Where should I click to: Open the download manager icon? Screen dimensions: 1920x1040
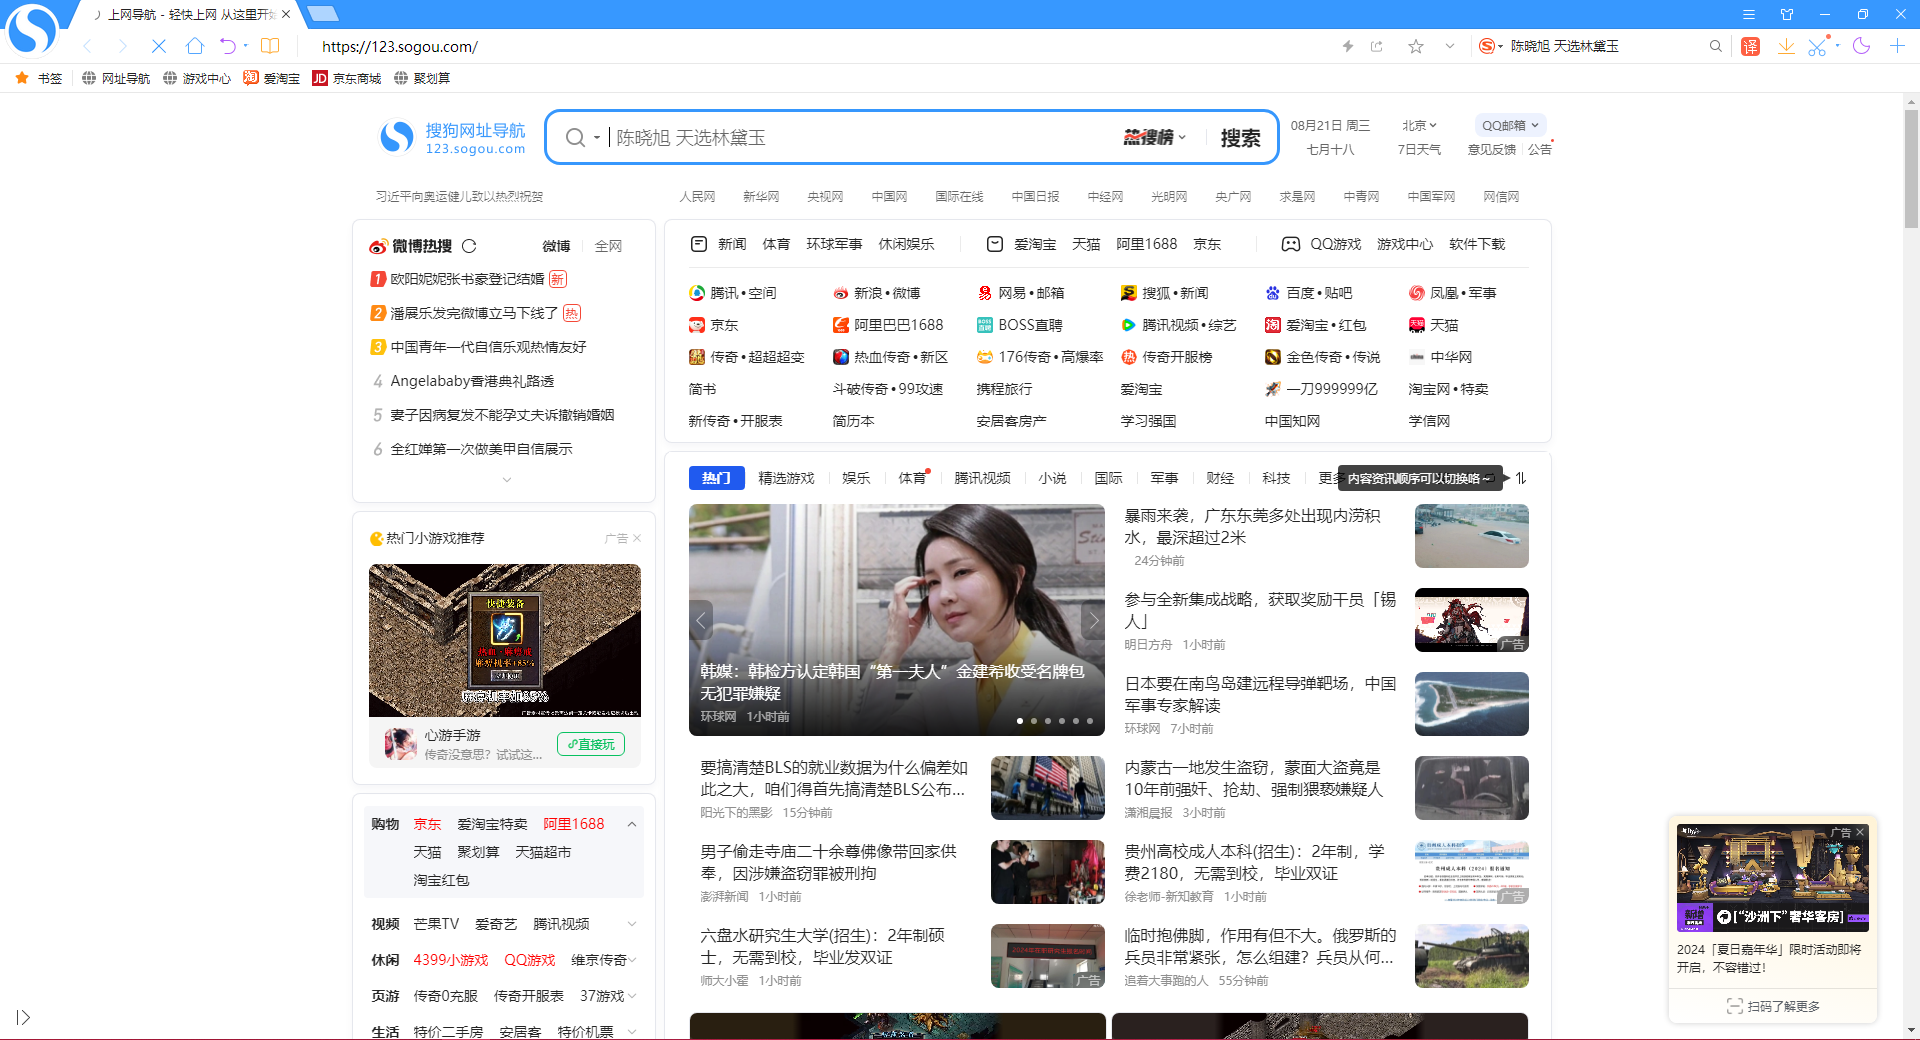(x=1787, y=46)
